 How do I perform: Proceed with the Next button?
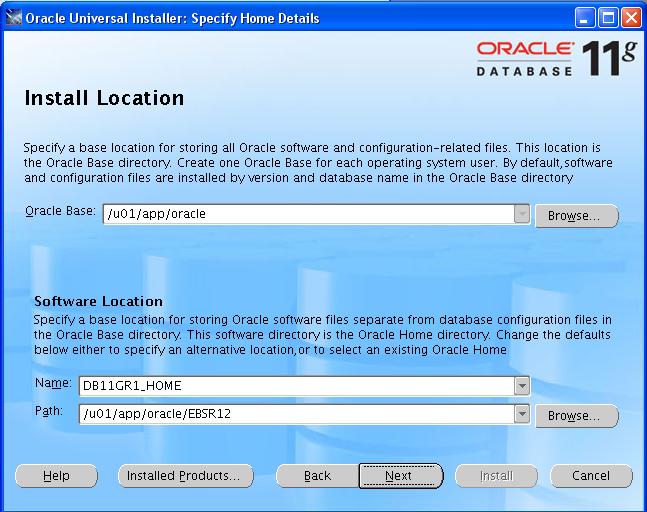399,476
